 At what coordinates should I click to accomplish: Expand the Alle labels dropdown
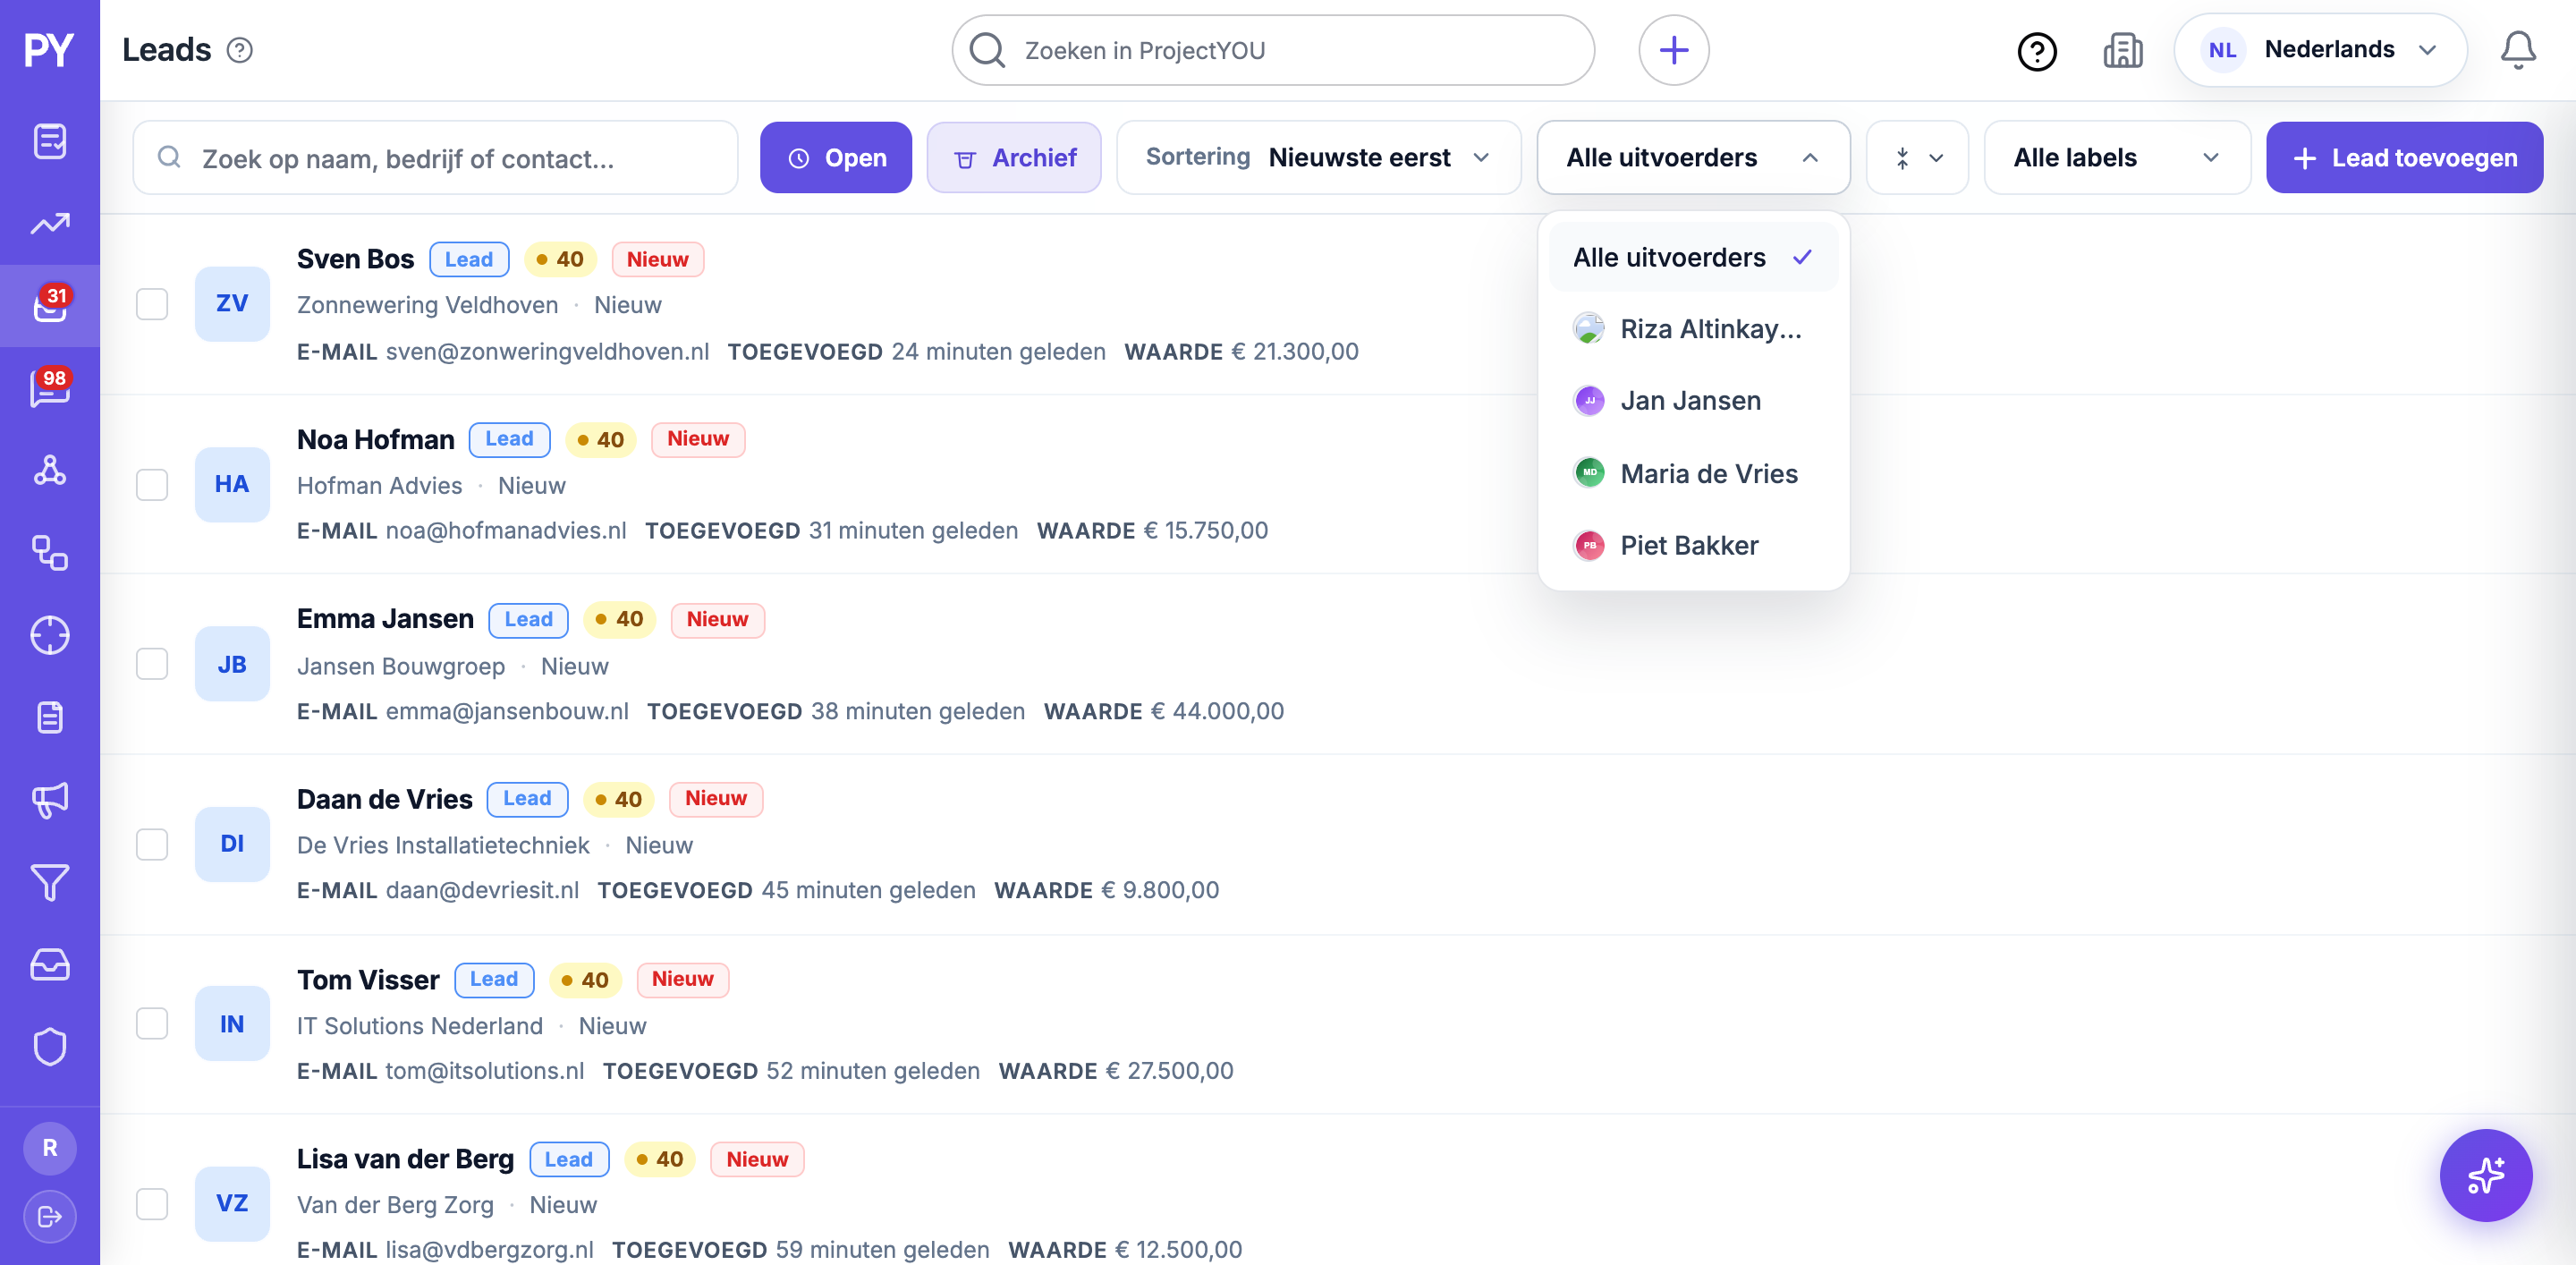[x=2117, y=157]
